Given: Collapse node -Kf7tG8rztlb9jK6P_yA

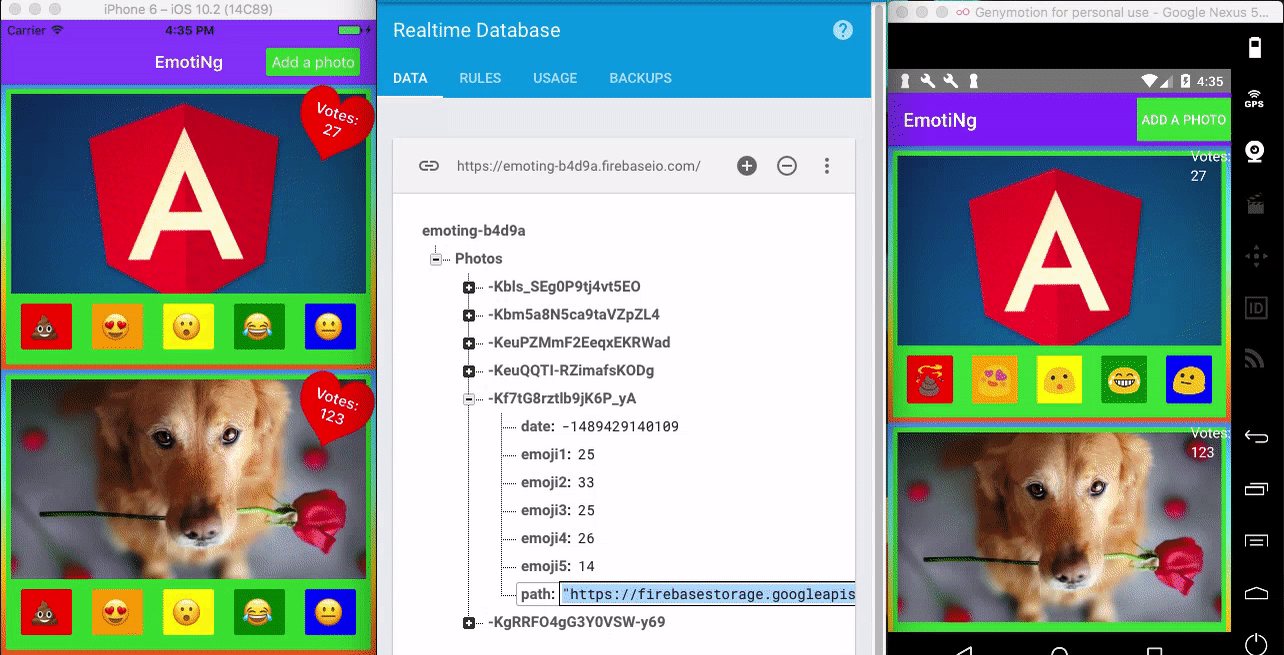Looking at the screenshot, I should coord(469,399).
